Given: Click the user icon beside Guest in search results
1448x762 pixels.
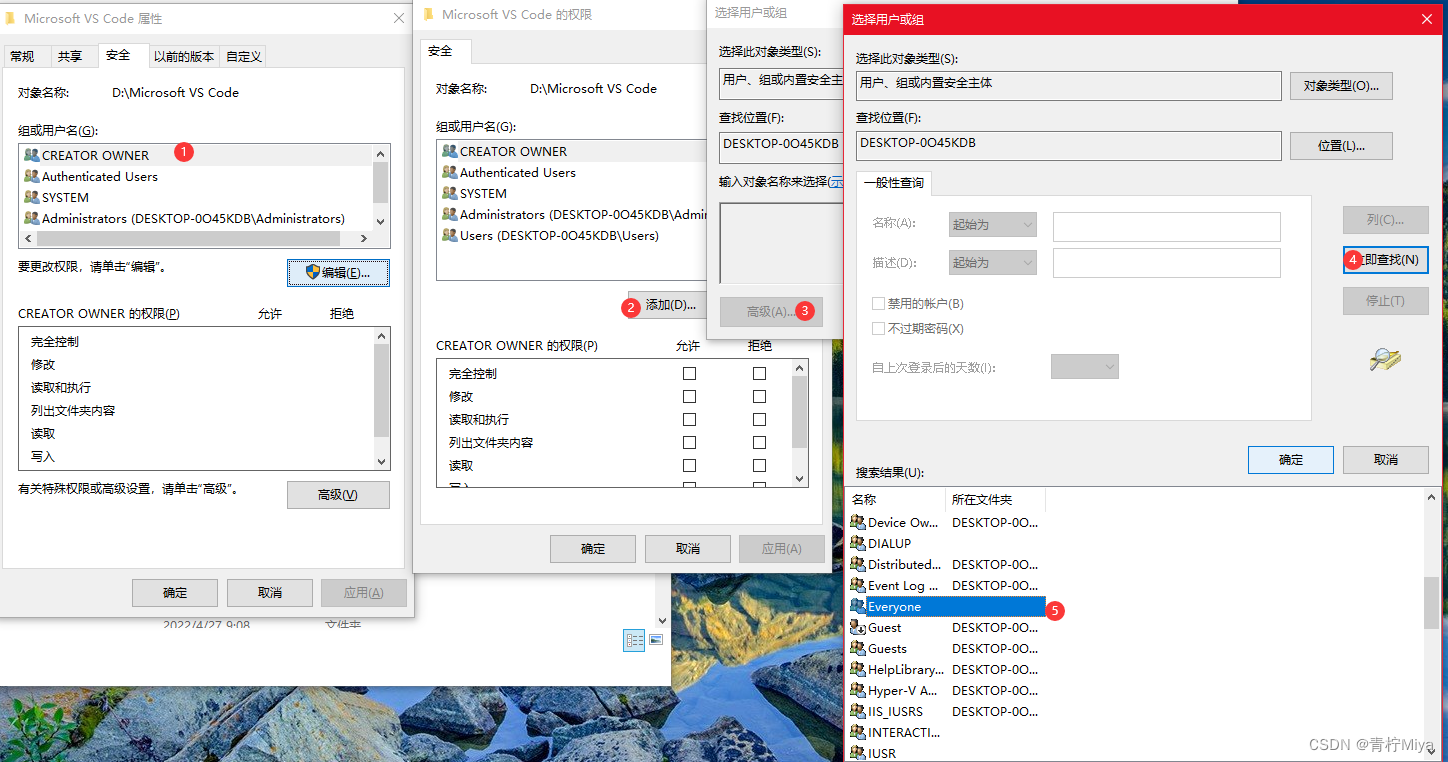Looking at the screenshot, I should click(857, 627).
